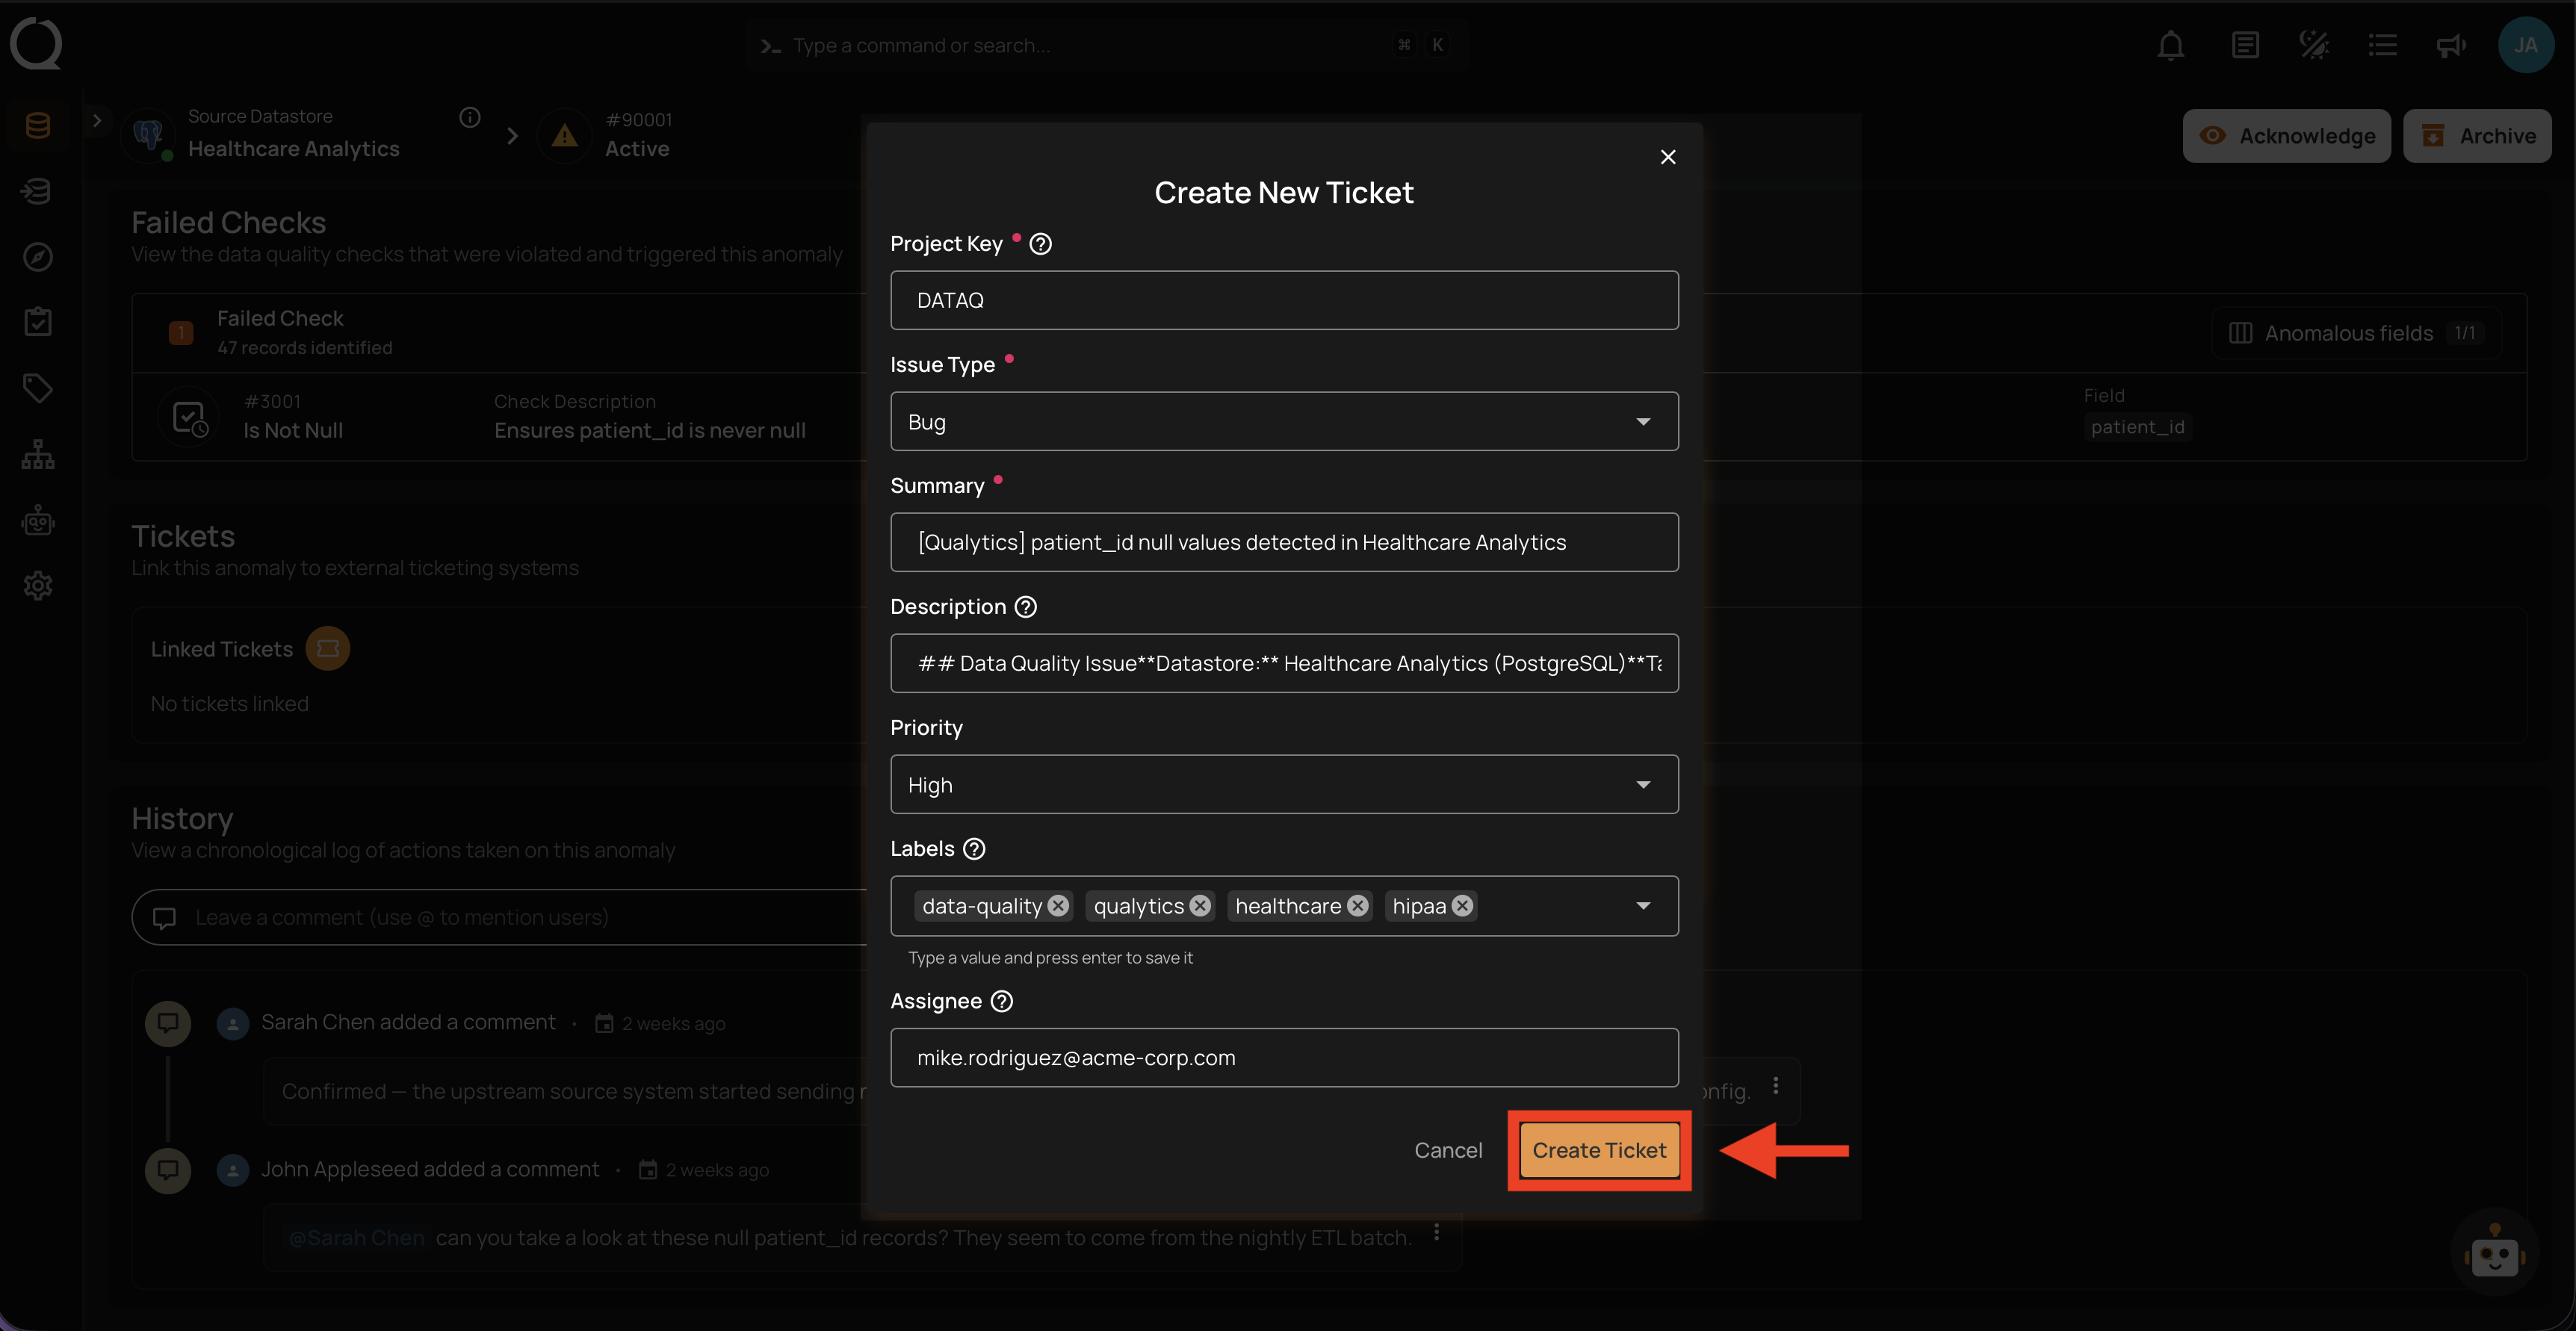The image size is (2576, 1331).
Task: Click the Summary input field
Action: click(x=1284, y=543)
